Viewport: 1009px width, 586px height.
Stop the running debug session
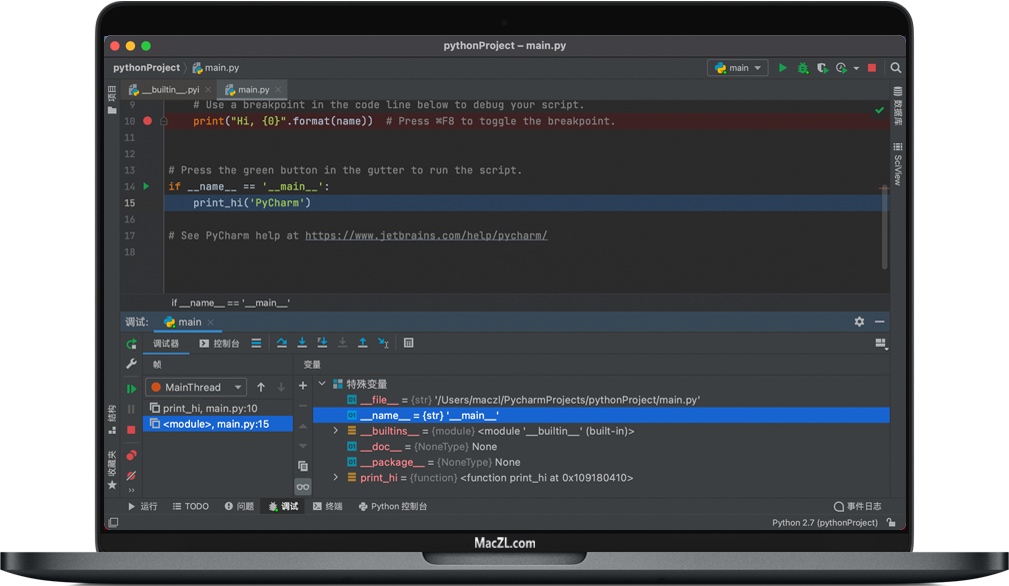click(x=130, y=430)
